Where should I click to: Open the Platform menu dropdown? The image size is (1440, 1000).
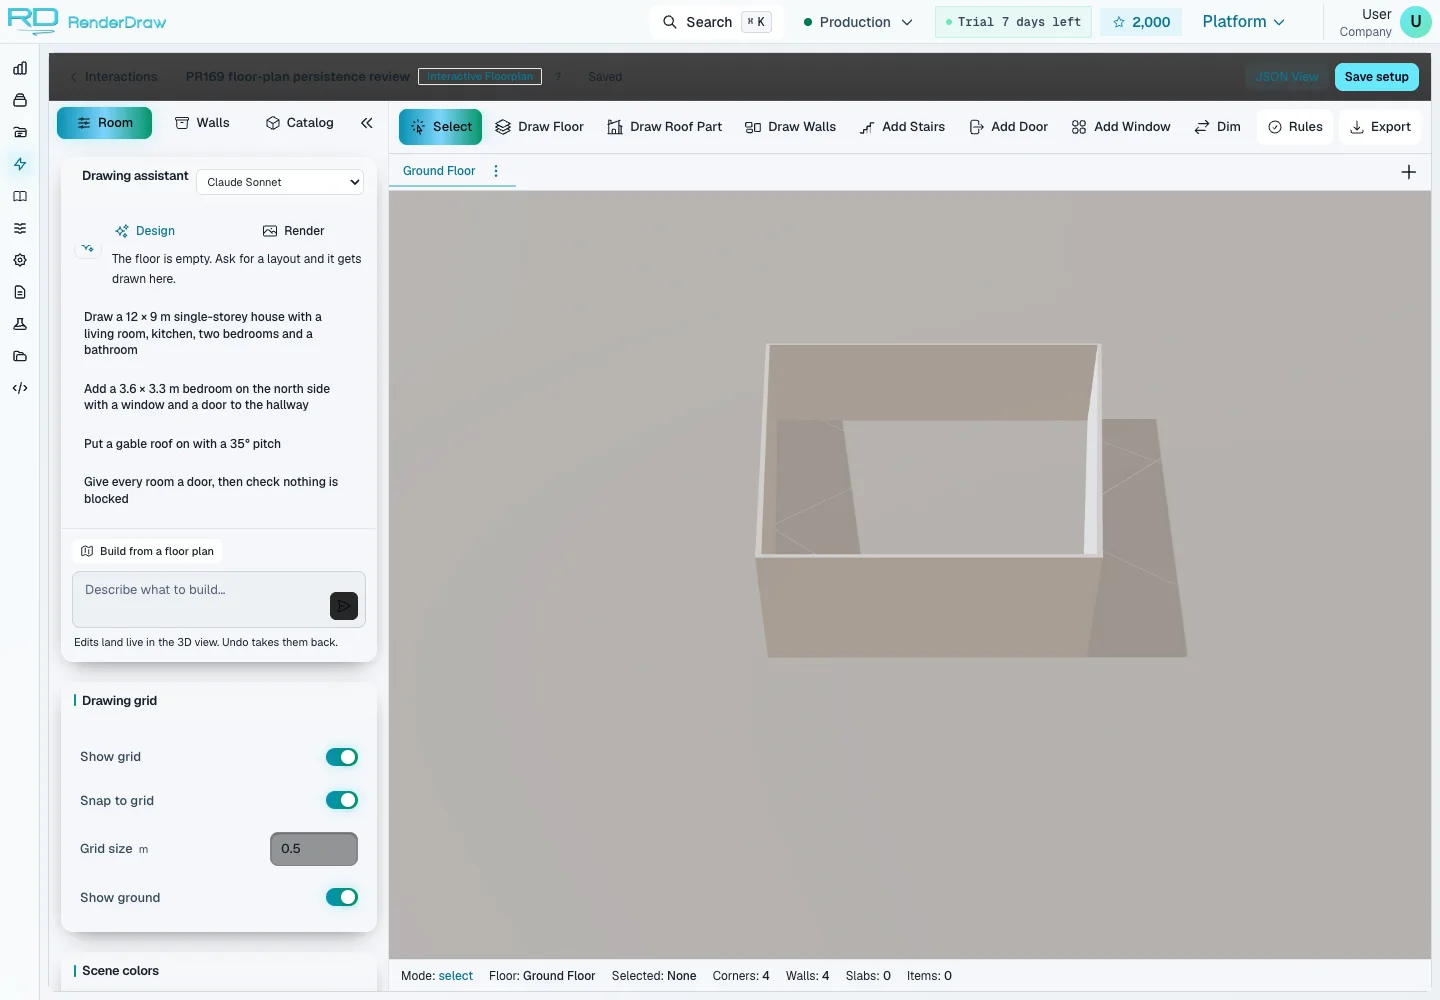tap(1243, 22)
